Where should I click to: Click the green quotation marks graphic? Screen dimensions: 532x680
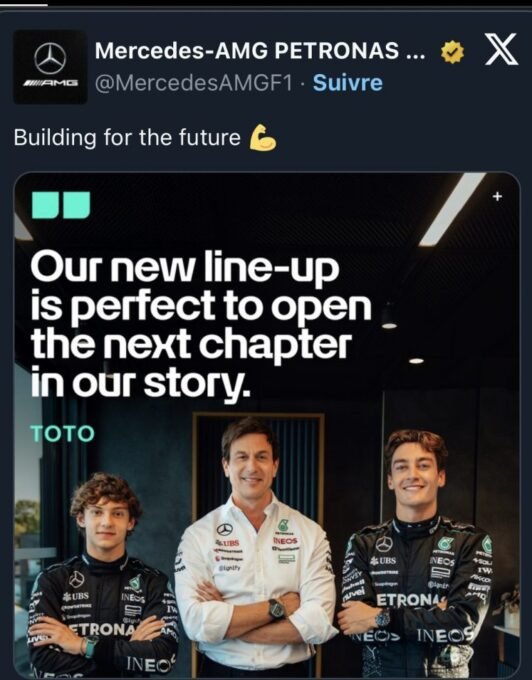pos(61,205)
